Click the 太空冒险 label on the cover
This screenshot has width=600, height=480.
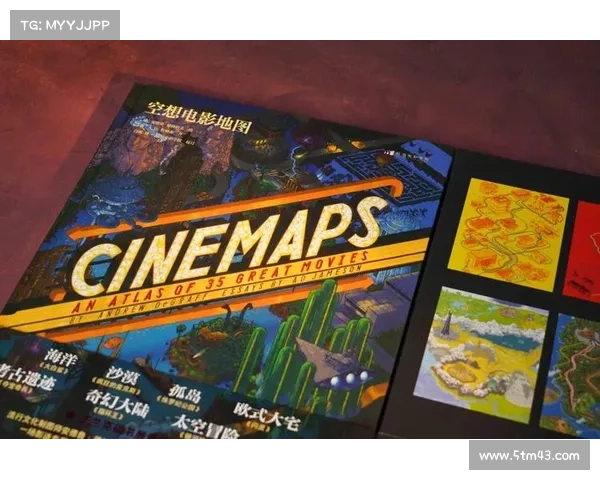tap(205, 427)
